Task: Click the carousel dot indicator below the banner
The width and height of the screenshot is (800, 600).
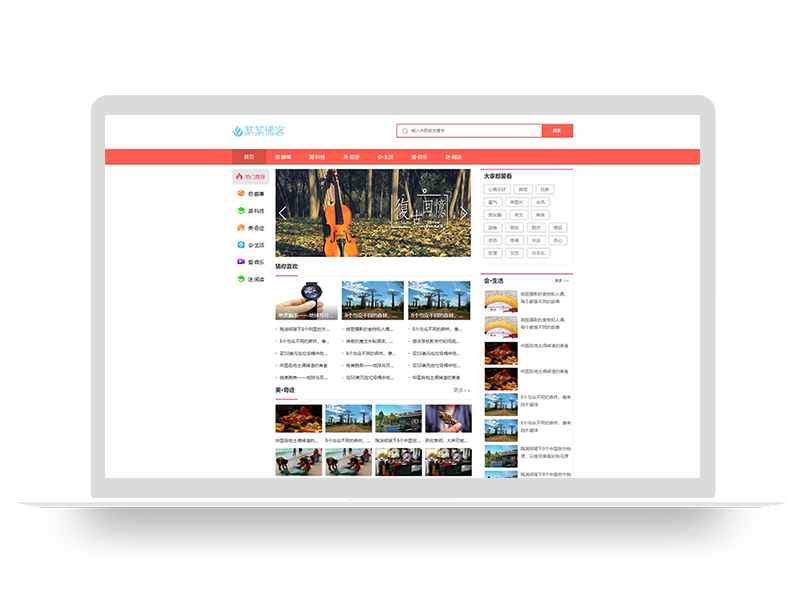Action: tap(374, 250)
